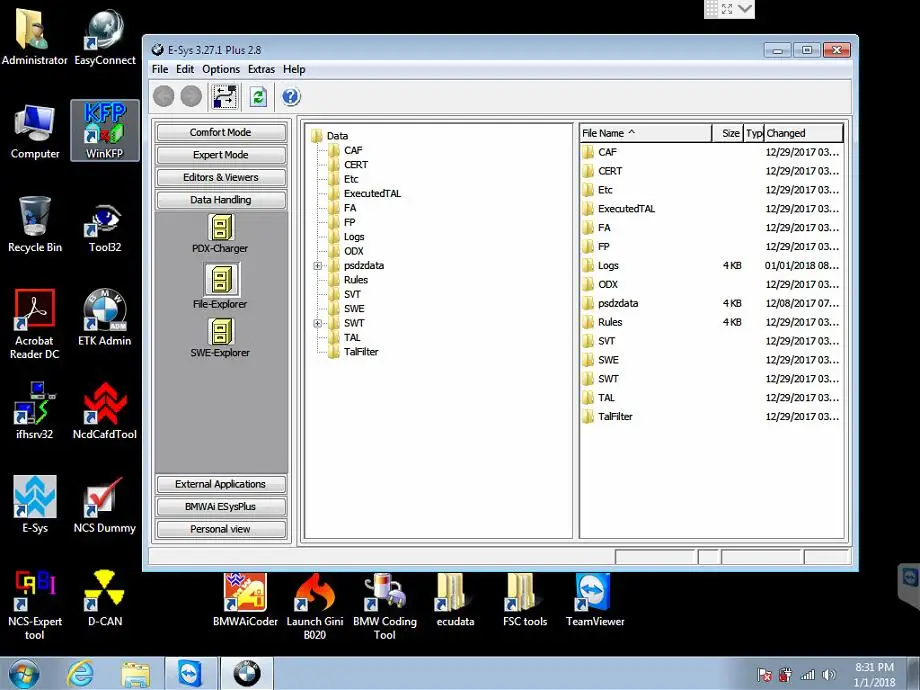
Task: Select the SWE row in file list
Action: (x=711, y=360)
